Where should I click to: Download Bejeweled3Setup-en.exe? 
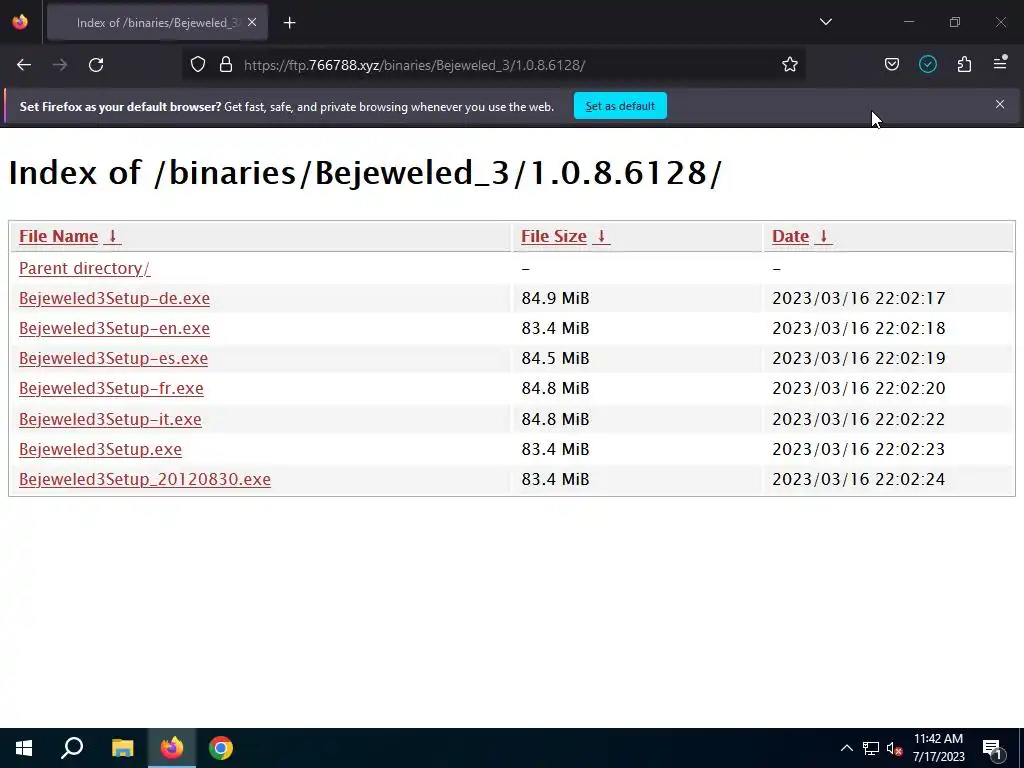[x=114, y=328]
